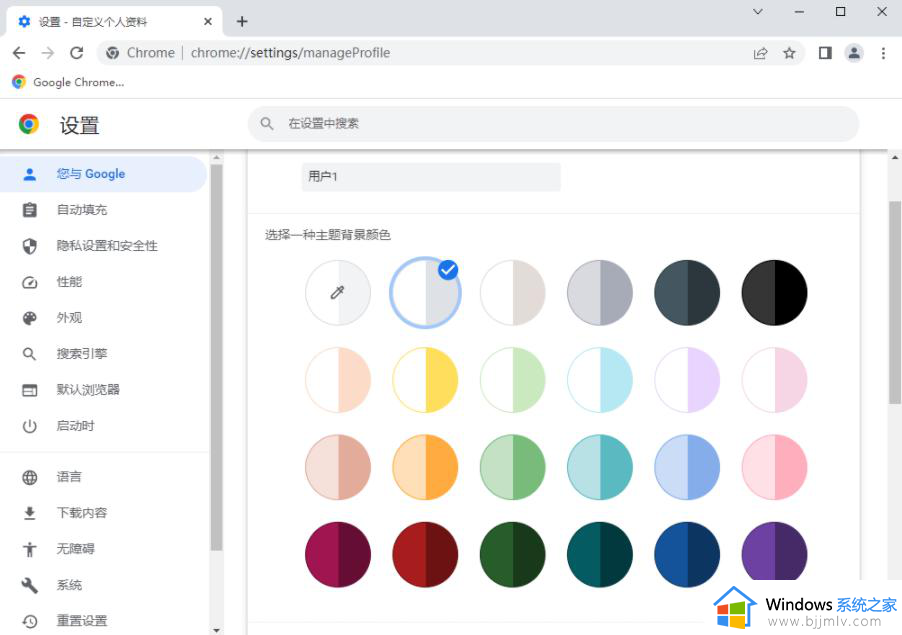Open 重置设置 section

click(x=104, y=621)
